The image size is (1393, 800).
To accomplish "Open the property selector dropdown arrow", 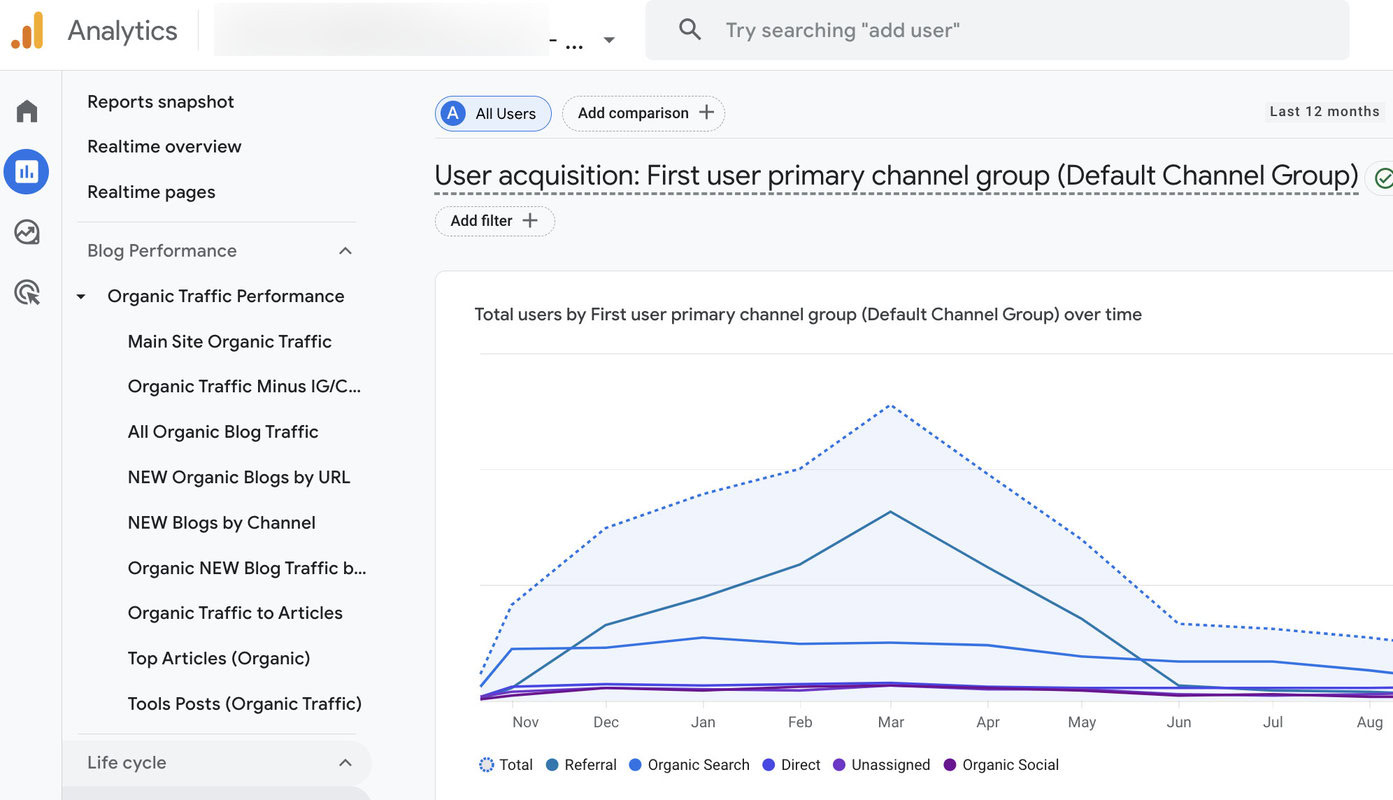I will [x=609, y=39].
